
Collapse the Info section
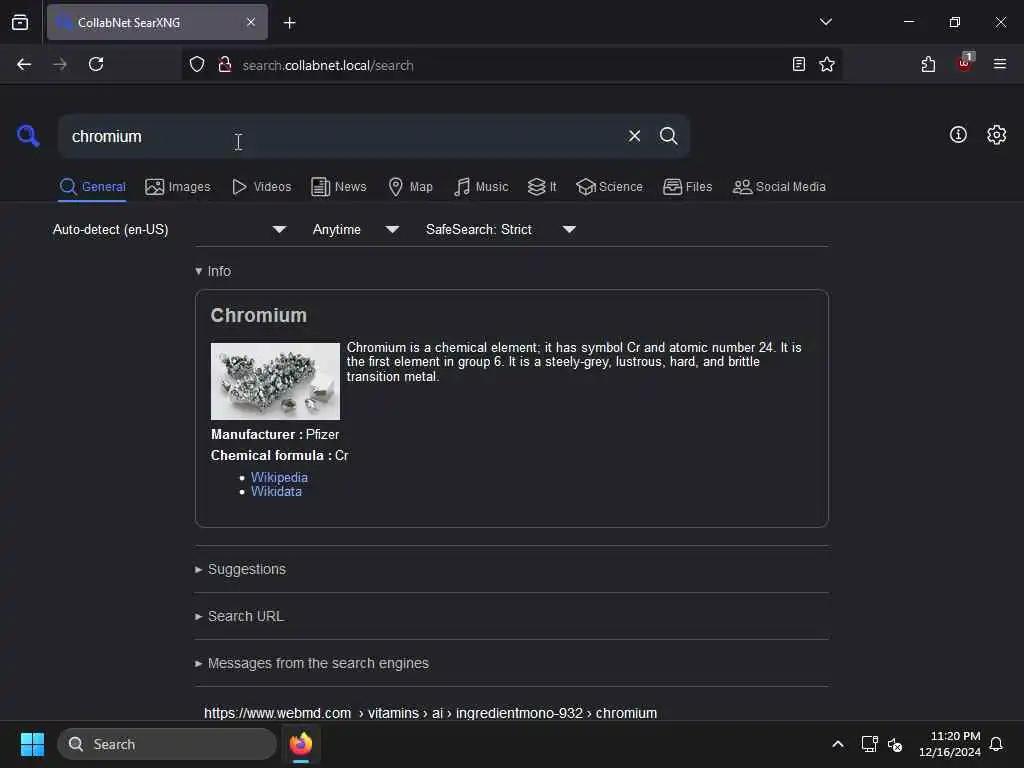213,271
